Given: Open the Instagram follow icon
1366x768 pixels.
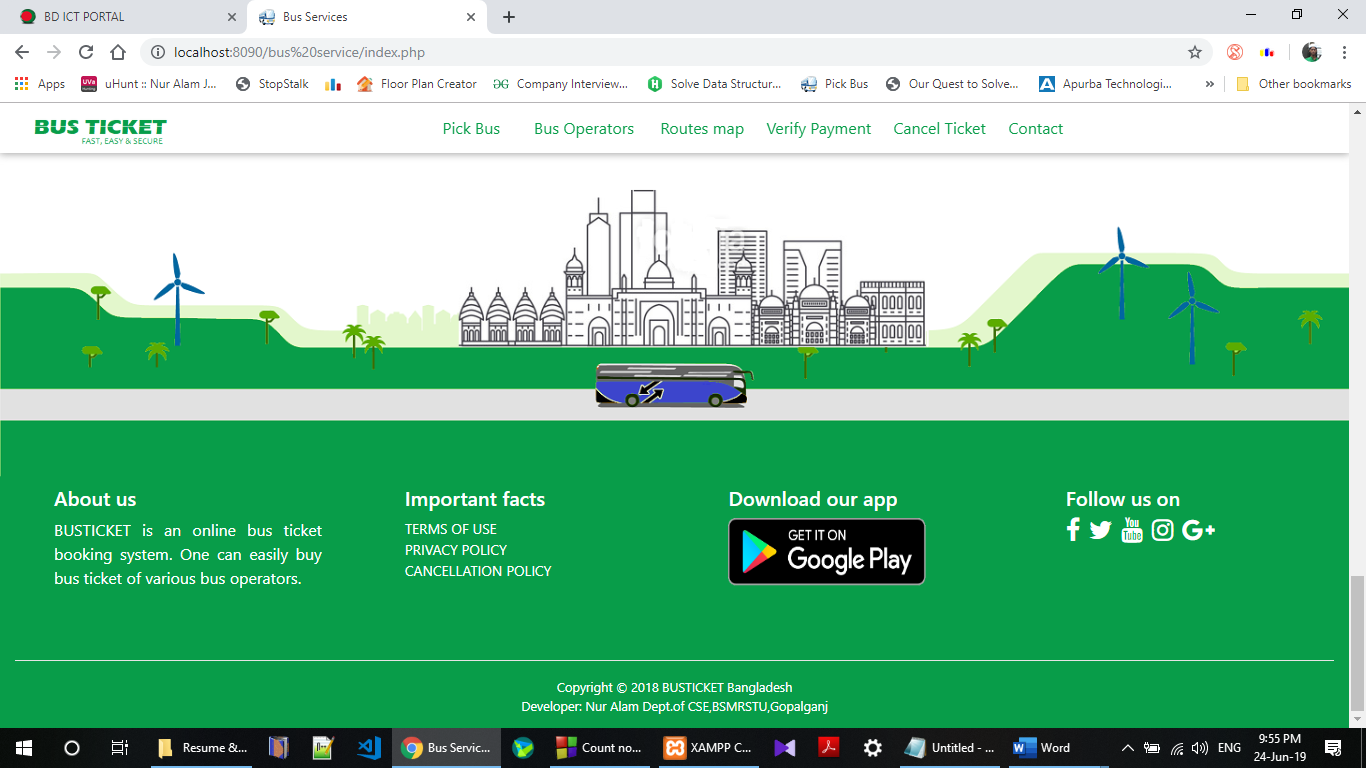Looking at the screenshot, I should point(1162,530).
